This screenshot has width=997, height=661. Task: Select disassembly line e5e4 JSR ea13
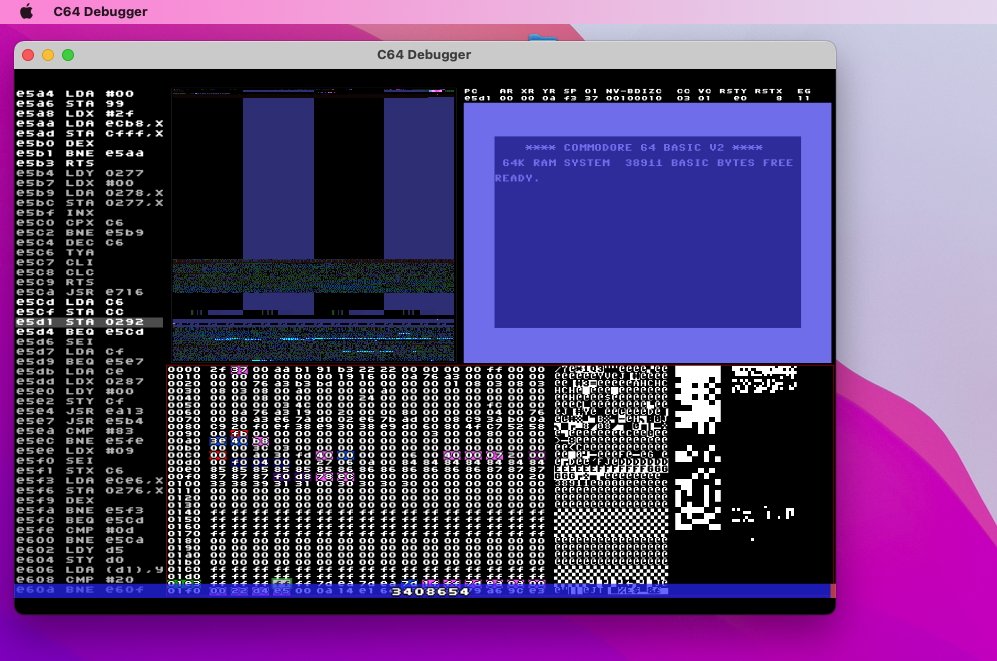pyautogui.click(x=80, y=411)
